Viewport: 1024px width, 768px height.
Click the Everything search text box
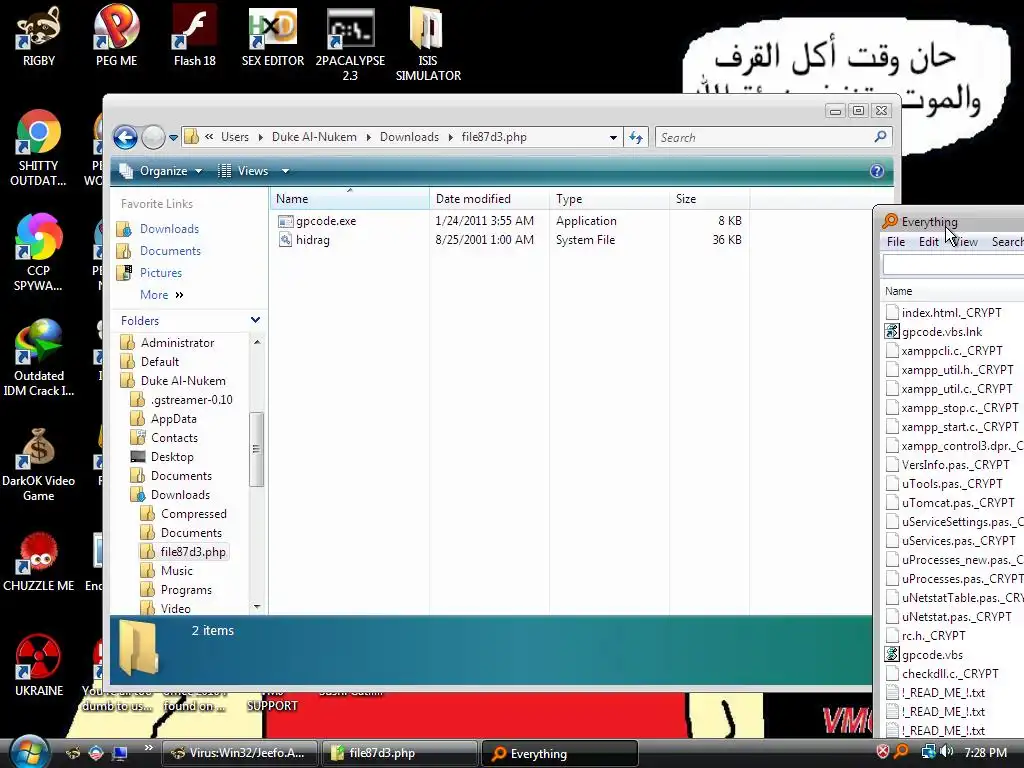[953, 265]
